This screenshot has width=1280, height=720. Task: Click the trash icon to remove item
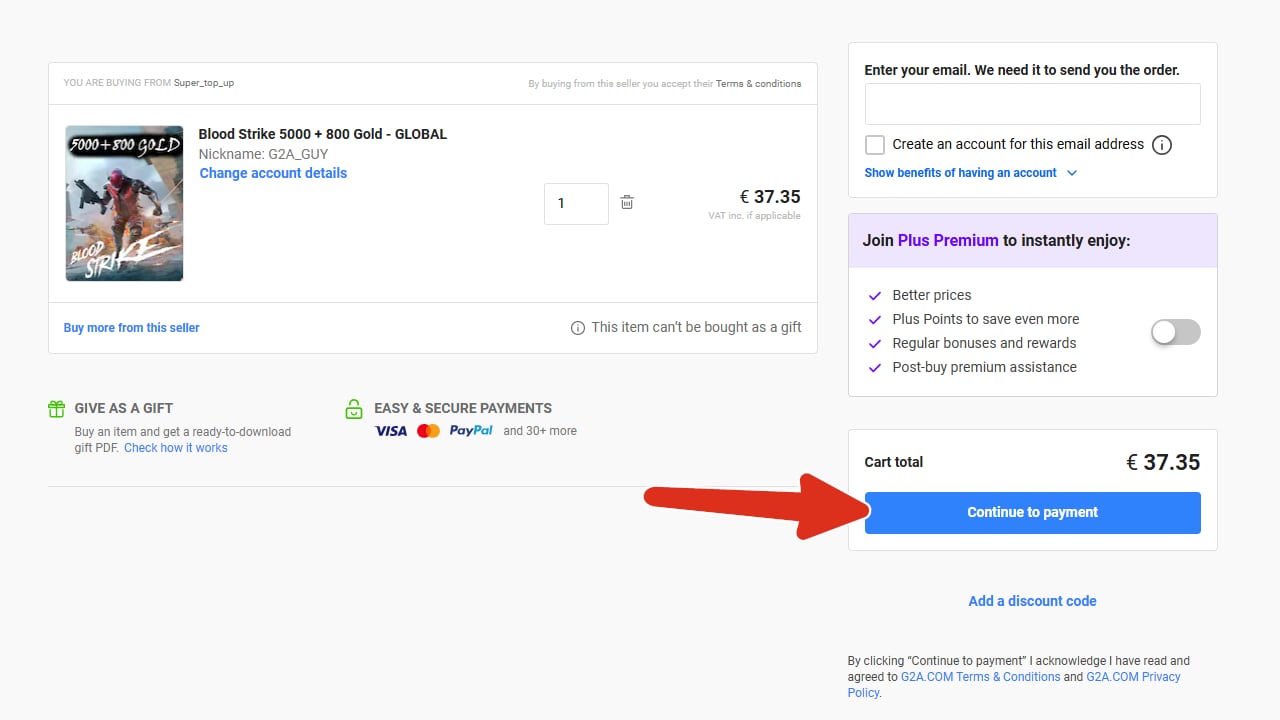[x=627, y=203]
